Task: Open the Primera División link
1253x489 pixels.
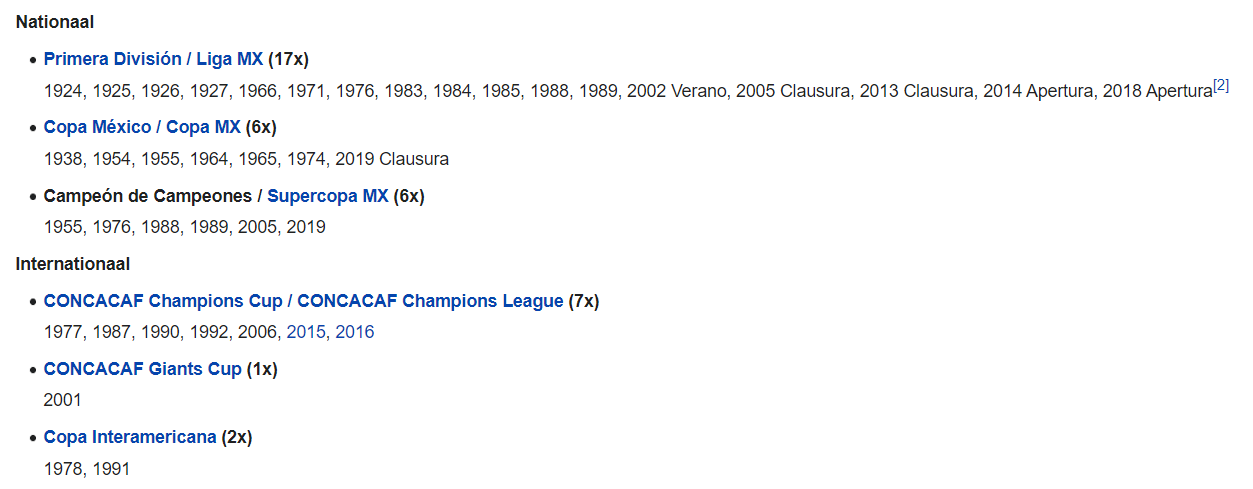Action: (x=113, y=59)
